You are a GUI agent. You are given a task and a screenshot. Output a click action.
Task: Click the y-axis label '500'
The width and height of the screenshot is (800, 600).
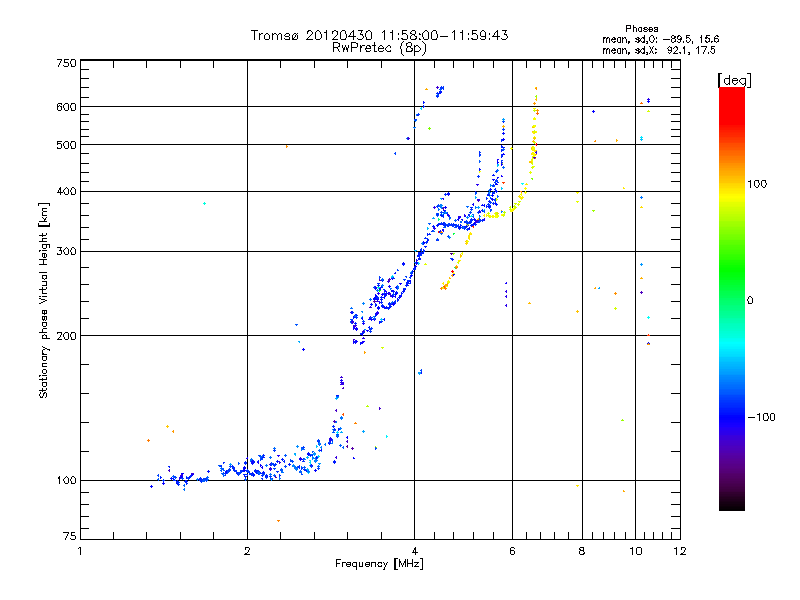click(x=66, y=145)
